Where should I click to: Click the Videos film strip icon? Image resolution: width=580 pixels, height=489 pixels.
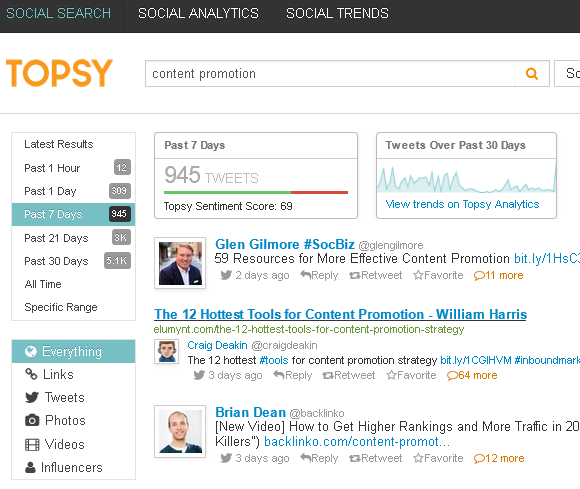coord(32,444)
